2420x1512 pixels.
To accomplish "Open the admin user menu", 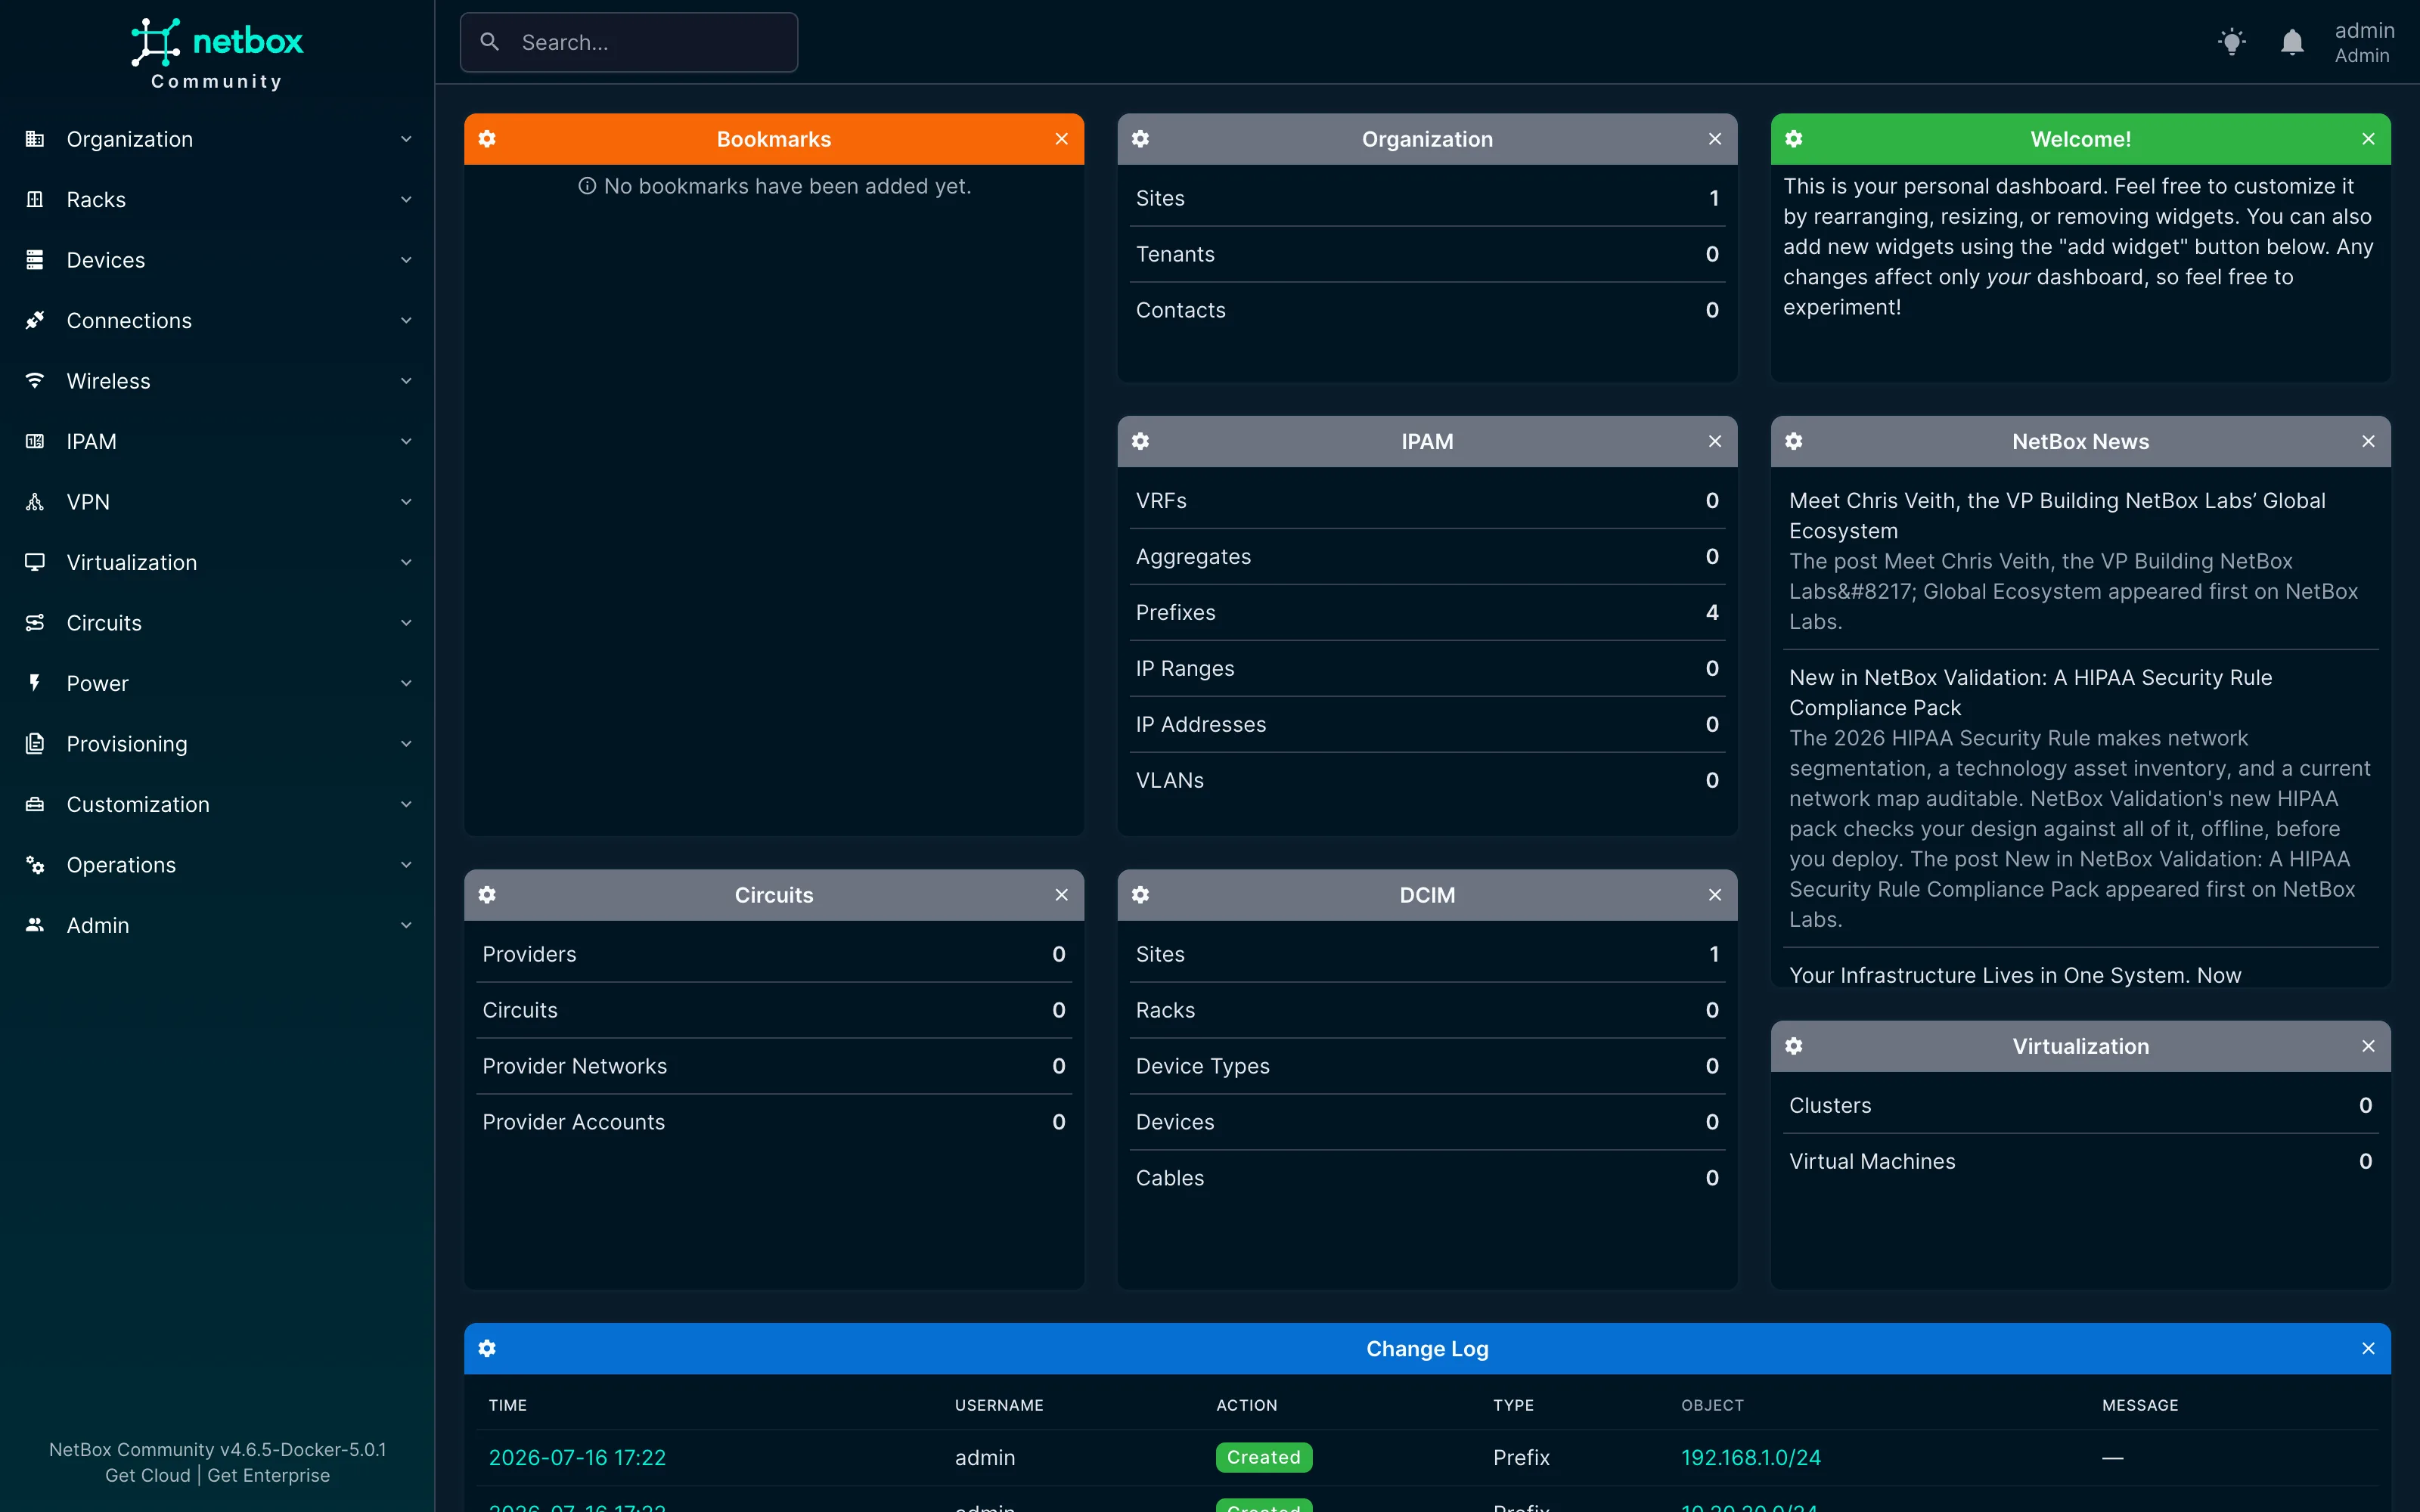I will [2363, 42].
